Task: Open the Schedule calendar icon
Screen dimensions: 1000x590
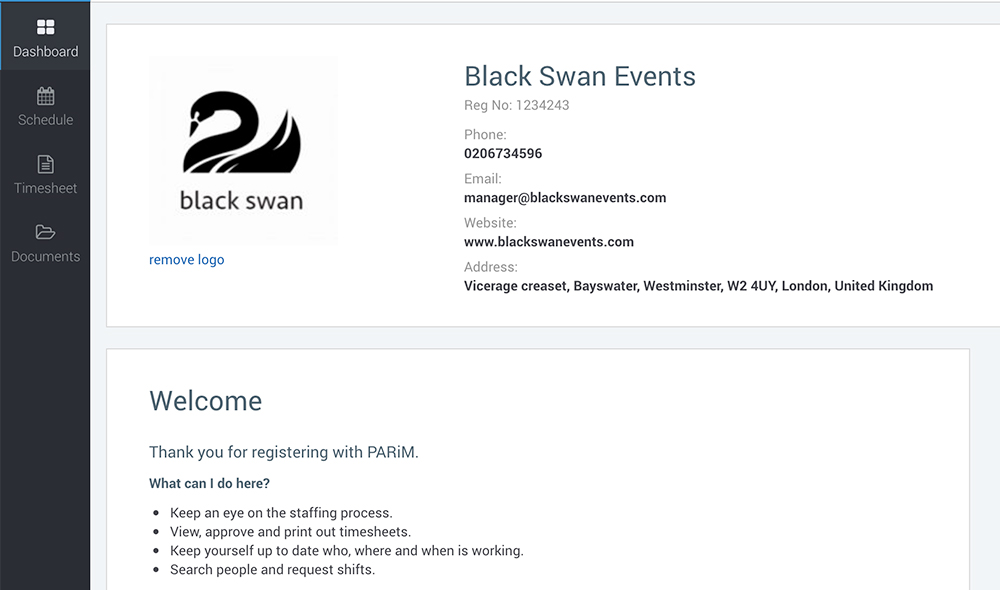Action: [x=45, y=96]
